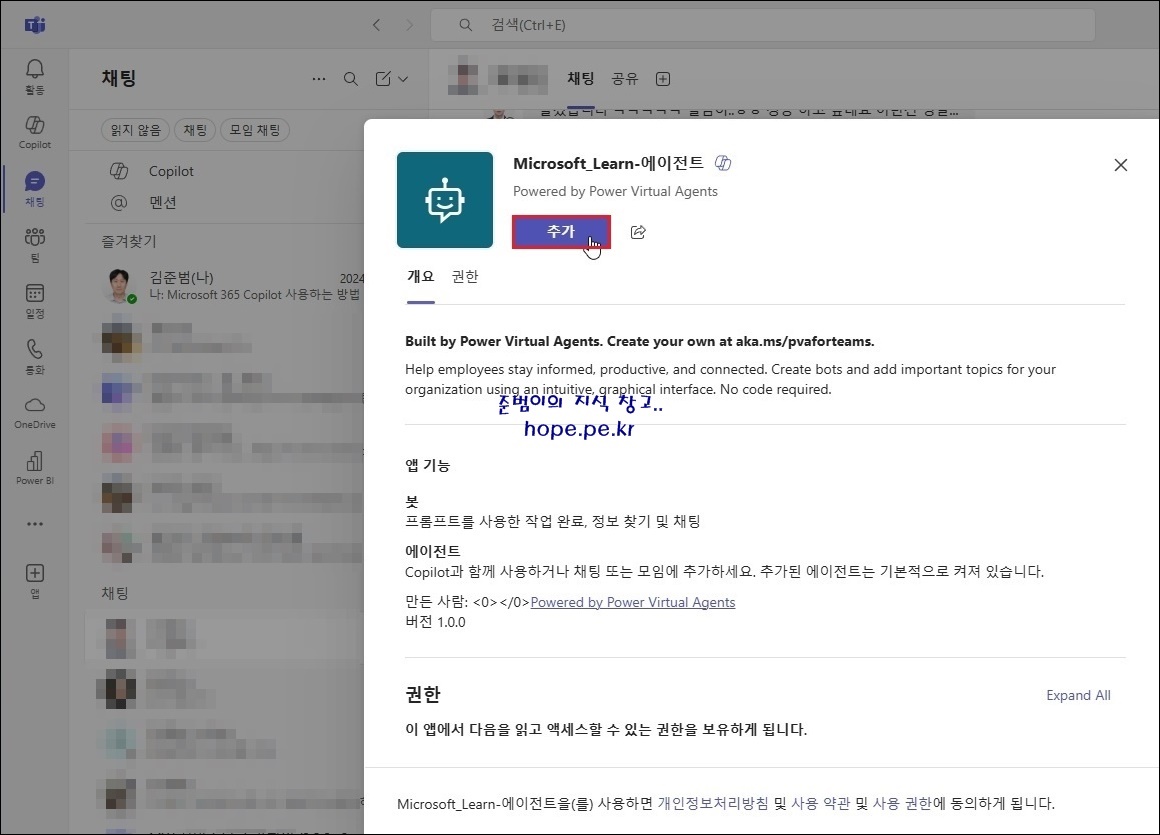This screenshot has width=1160, height=835.
Task: Open Power BI in left rail
Action: 35,469
